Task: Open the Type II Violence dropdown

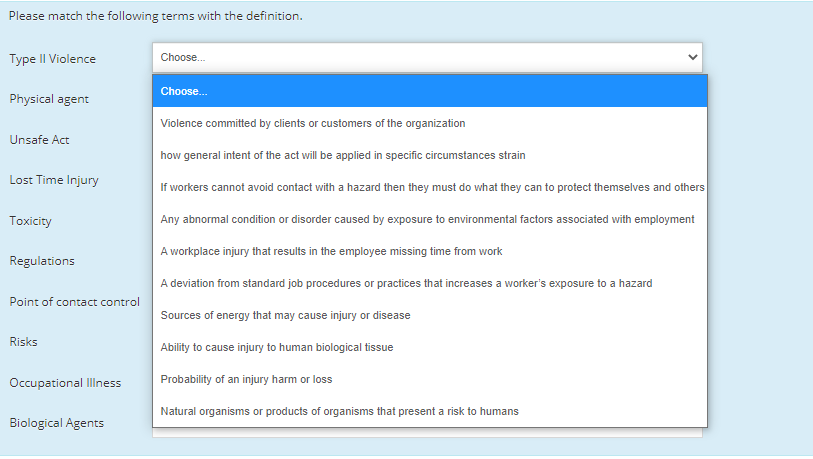Action: [x=427, y=58]
